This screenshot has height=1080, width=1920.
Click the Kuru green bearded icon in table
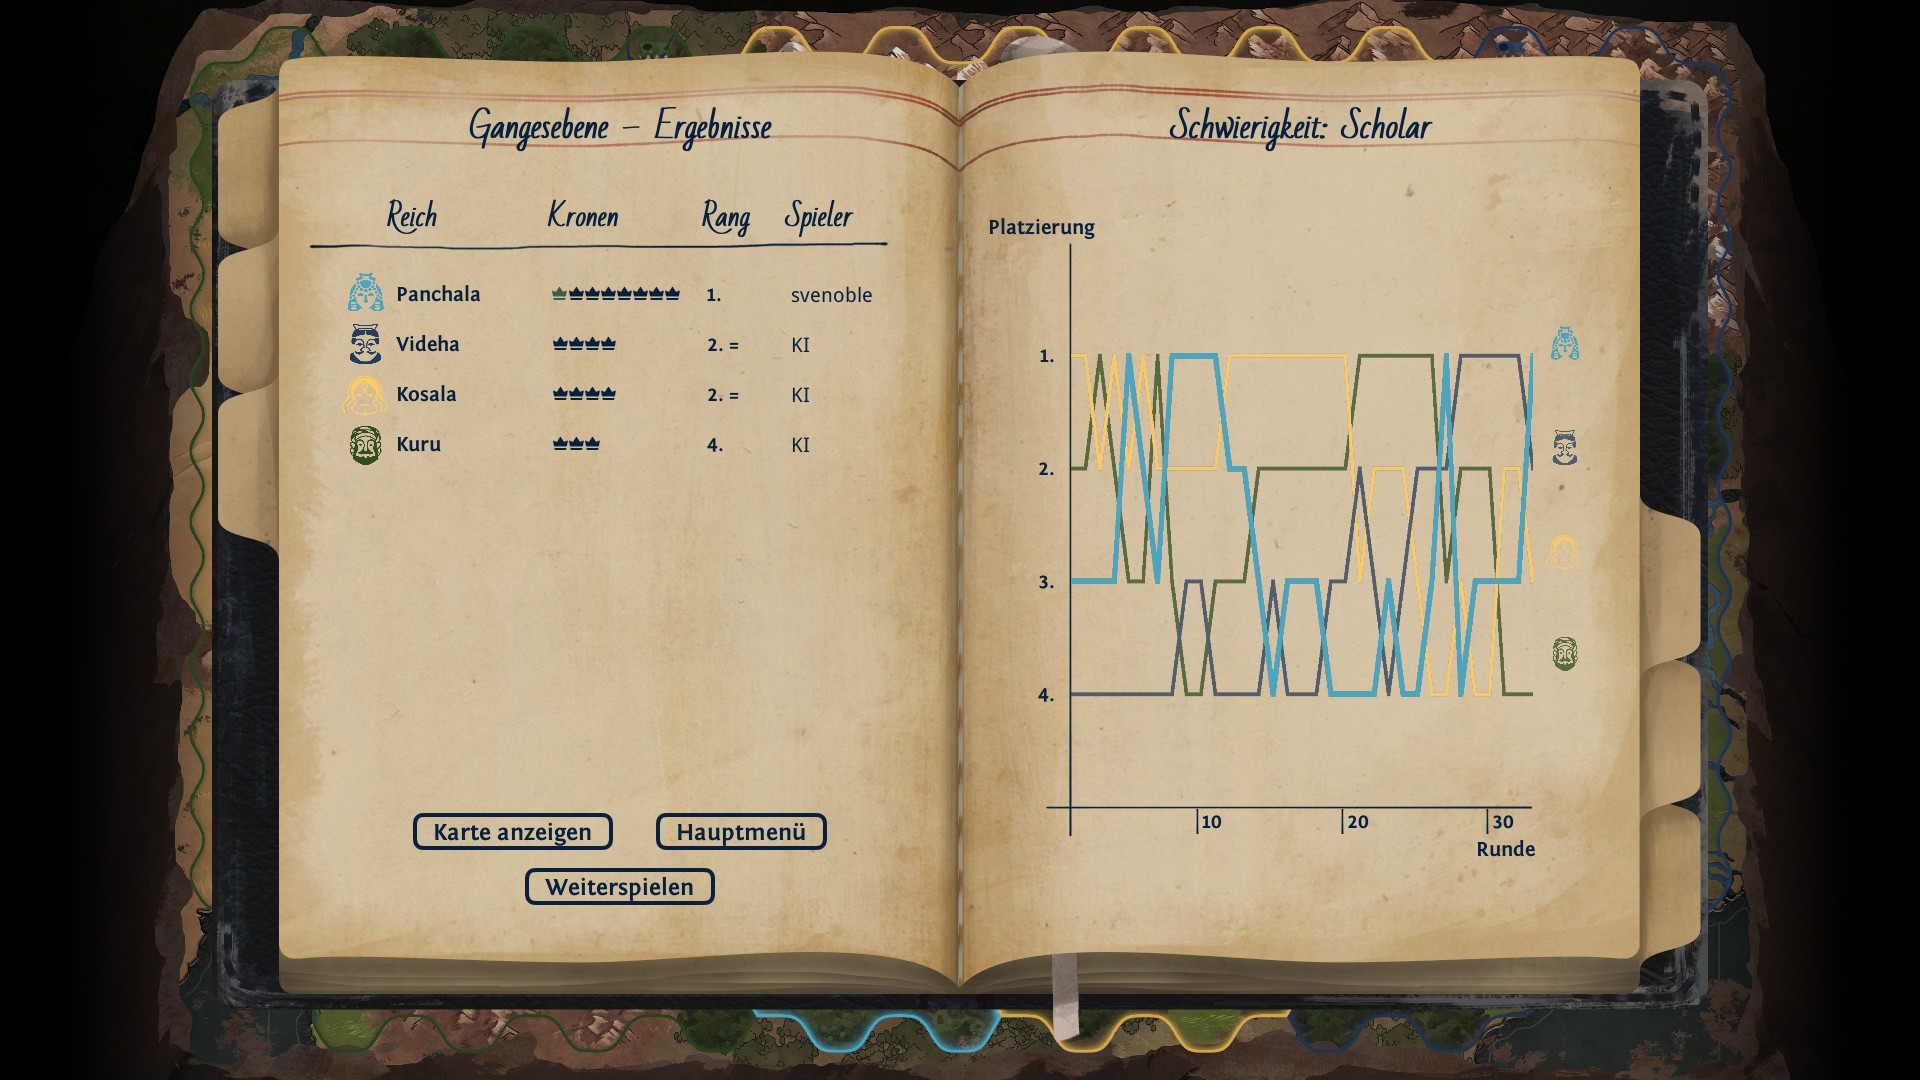coord(365,444)
